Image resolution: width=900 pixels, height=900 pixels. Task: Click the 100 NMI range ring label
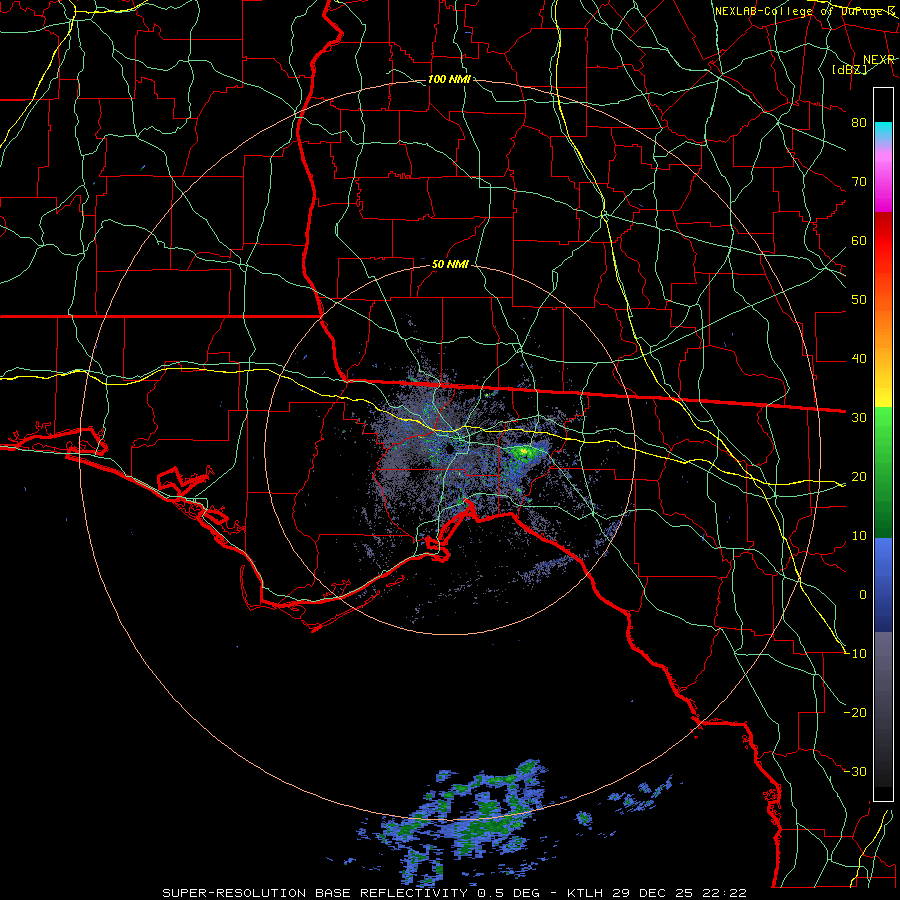(x=449, y=79)
